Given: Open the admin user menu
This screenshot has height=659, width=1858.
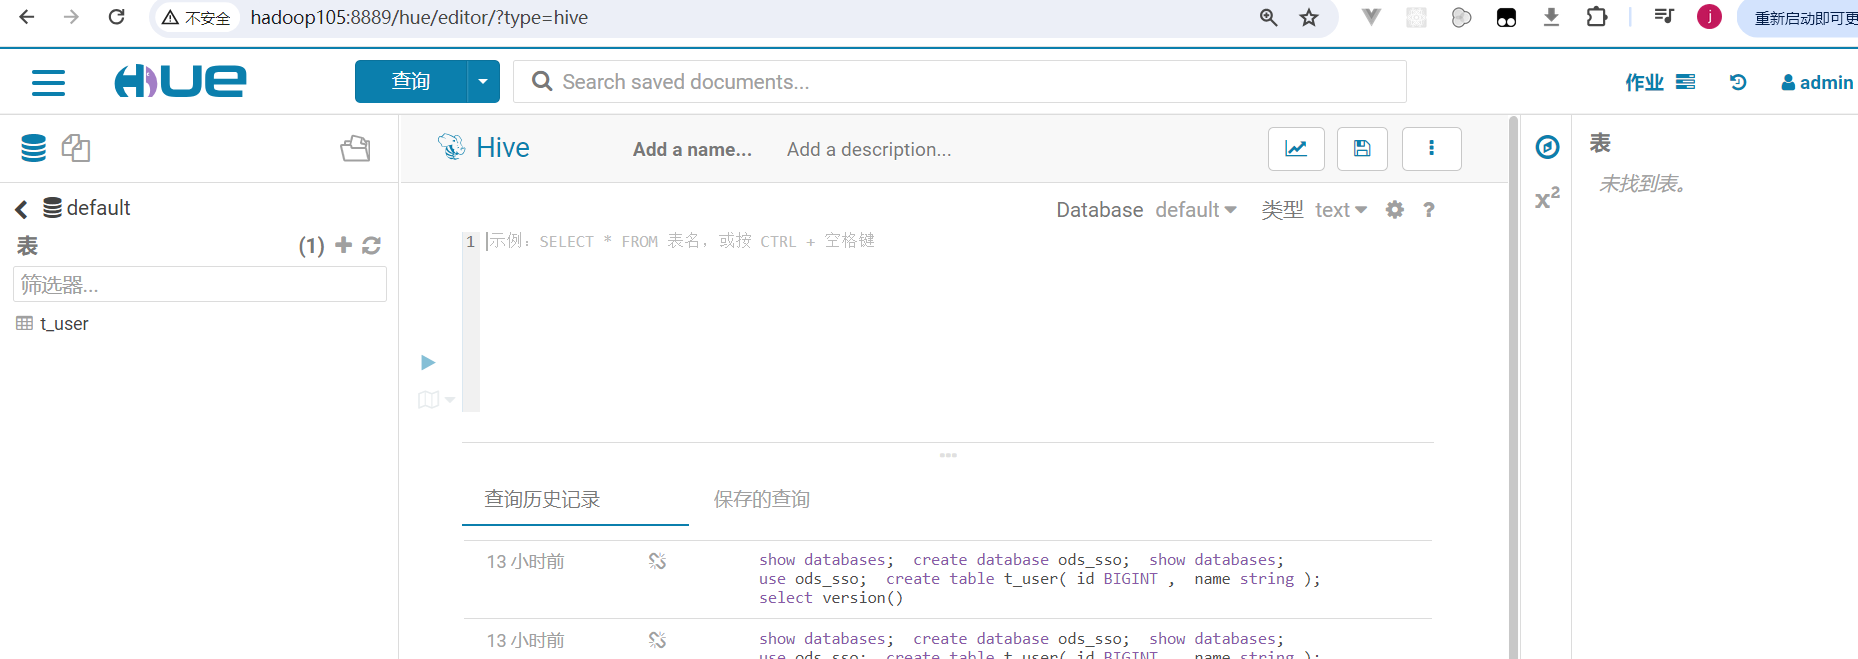Looking at the screenshot, I should pyautogui.click(x=1817, y=82).
